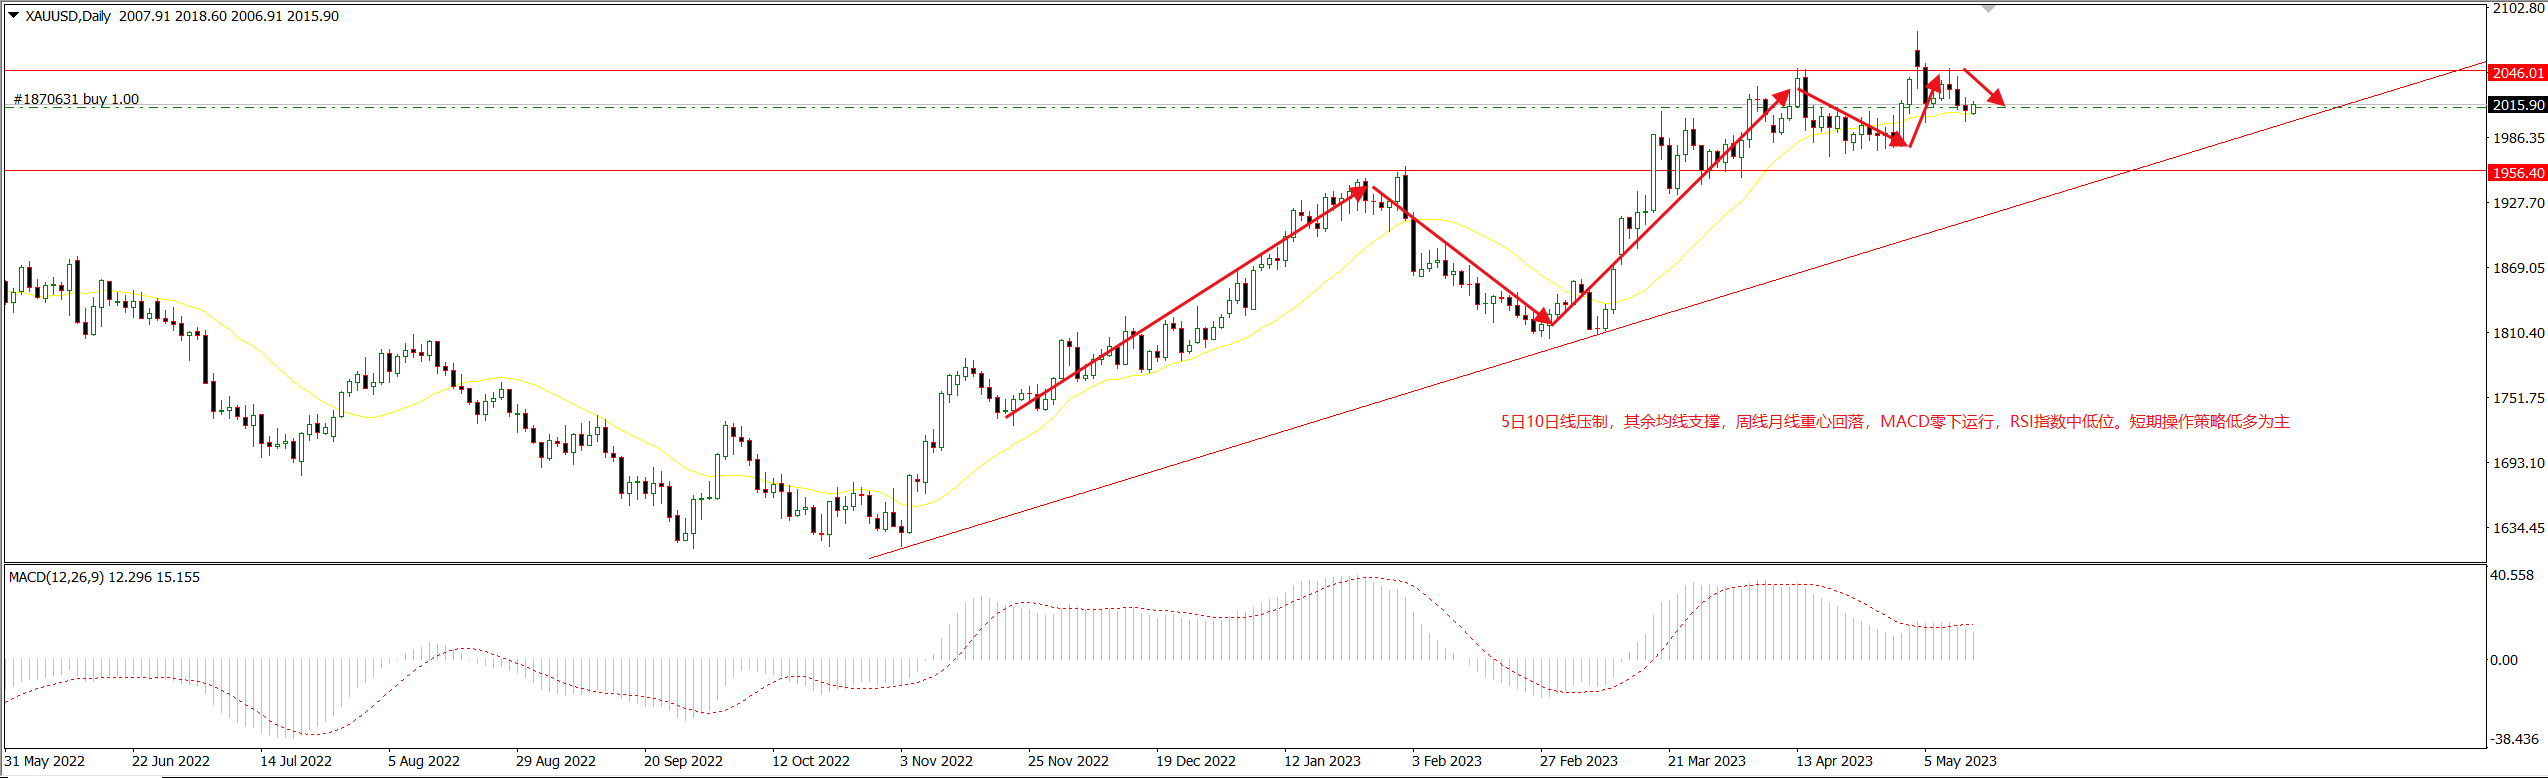Viewport: 2548px width, 778px height.
Task: Click the 19 Dec 2022 date label
Action: point(1196,761)
